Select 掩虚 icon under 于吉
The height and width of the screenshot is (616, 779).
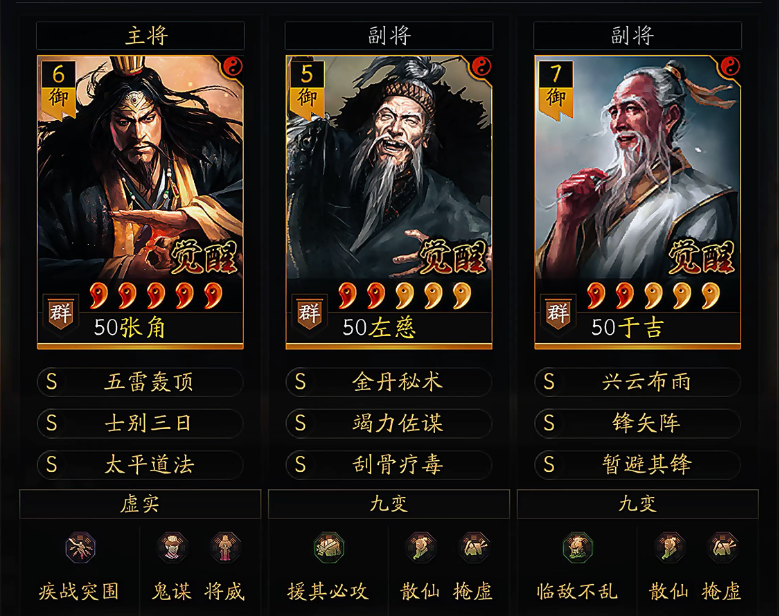tap(722, 547)
